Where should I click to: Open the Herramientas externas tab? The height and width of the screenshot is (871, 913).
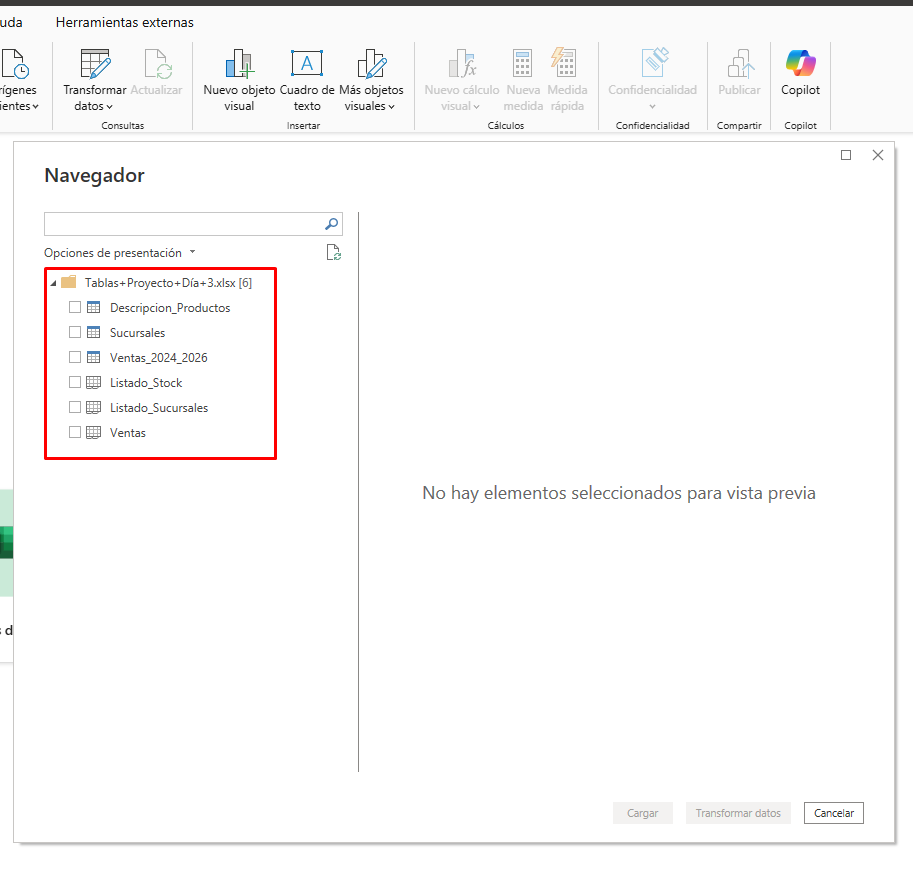coord(125,22)
